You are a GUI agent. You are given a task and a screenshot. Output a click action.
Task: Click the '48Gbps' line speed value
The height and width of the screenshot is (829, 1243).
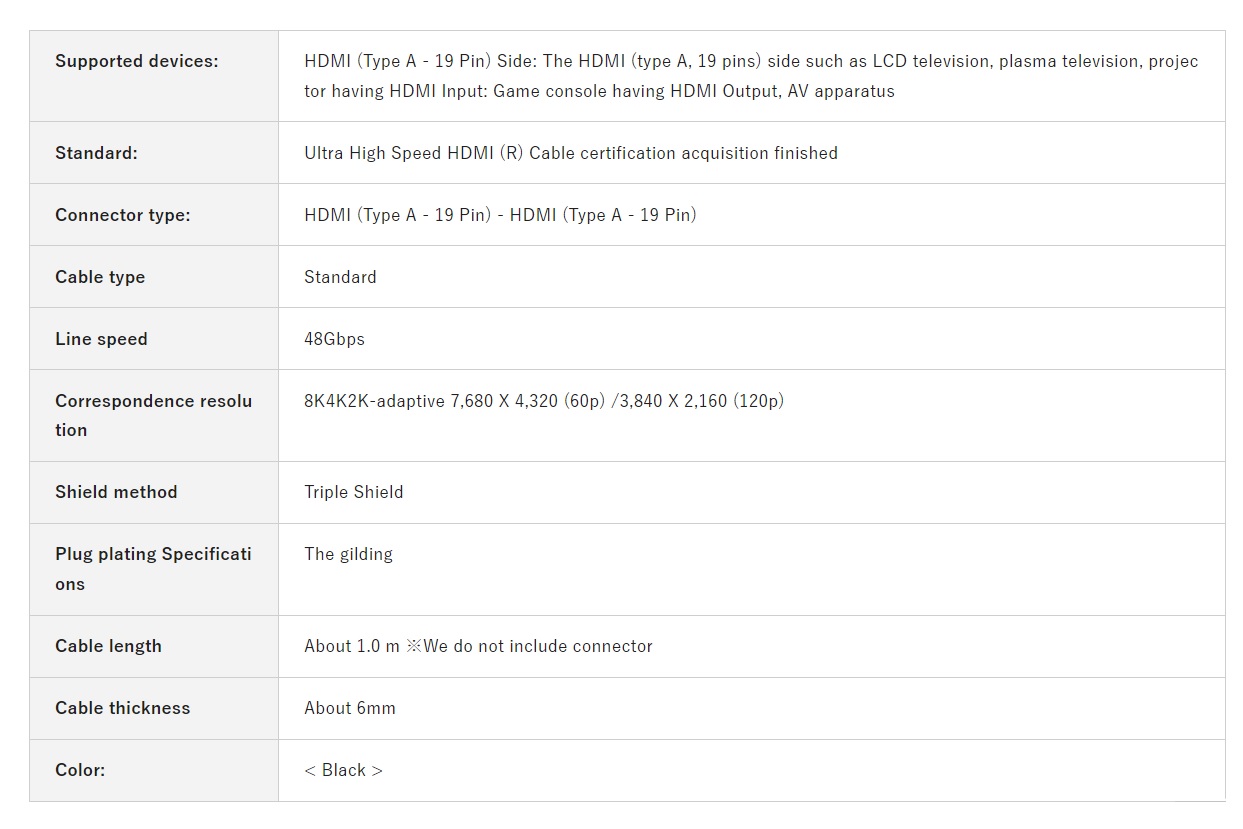tap(334, 339)
